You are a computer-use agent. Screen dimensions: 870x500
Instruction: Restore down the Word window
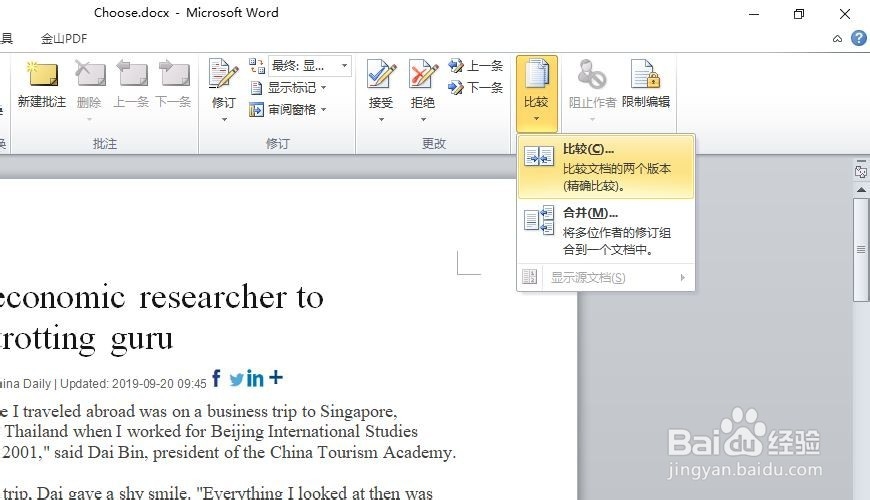point(799,14)
